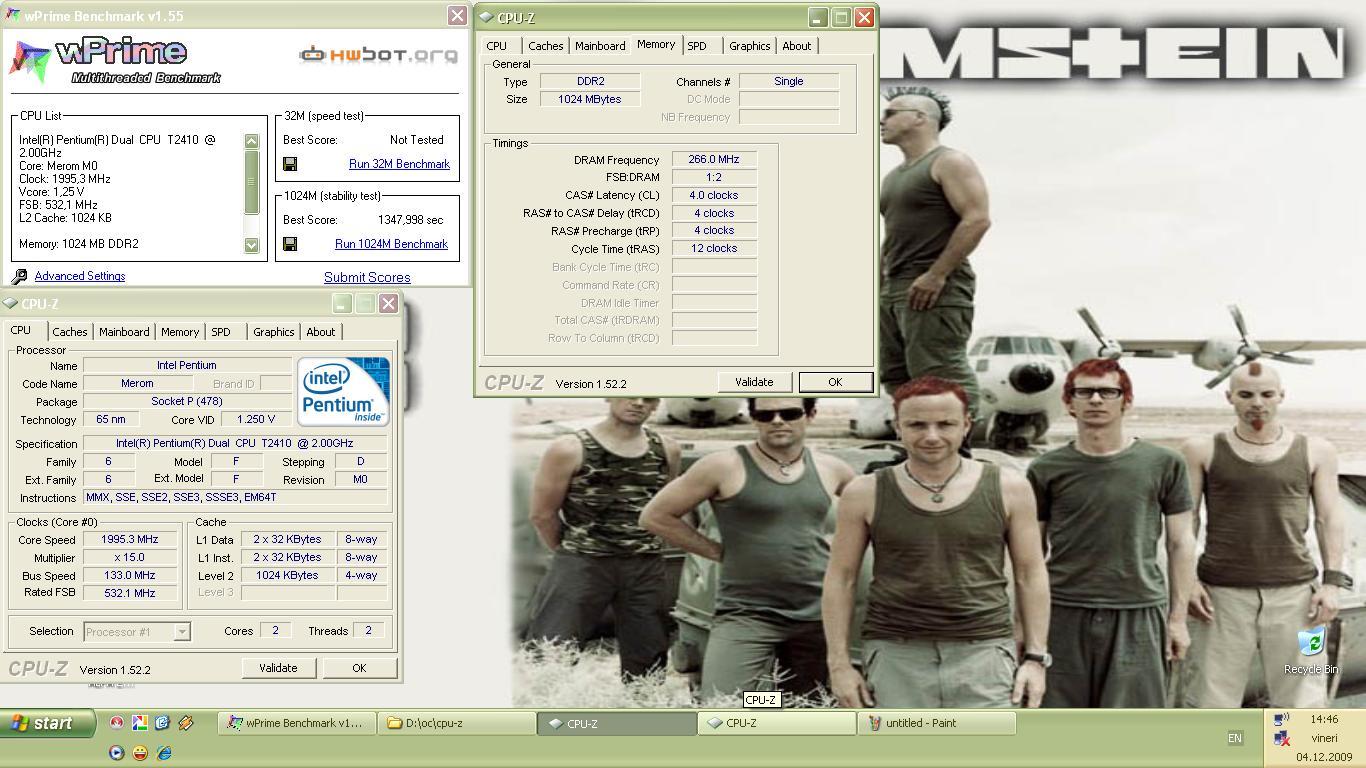Launch Windows Media Player from quick launch
Screen dimensions: 1366x768
click(x=117, y=752)
